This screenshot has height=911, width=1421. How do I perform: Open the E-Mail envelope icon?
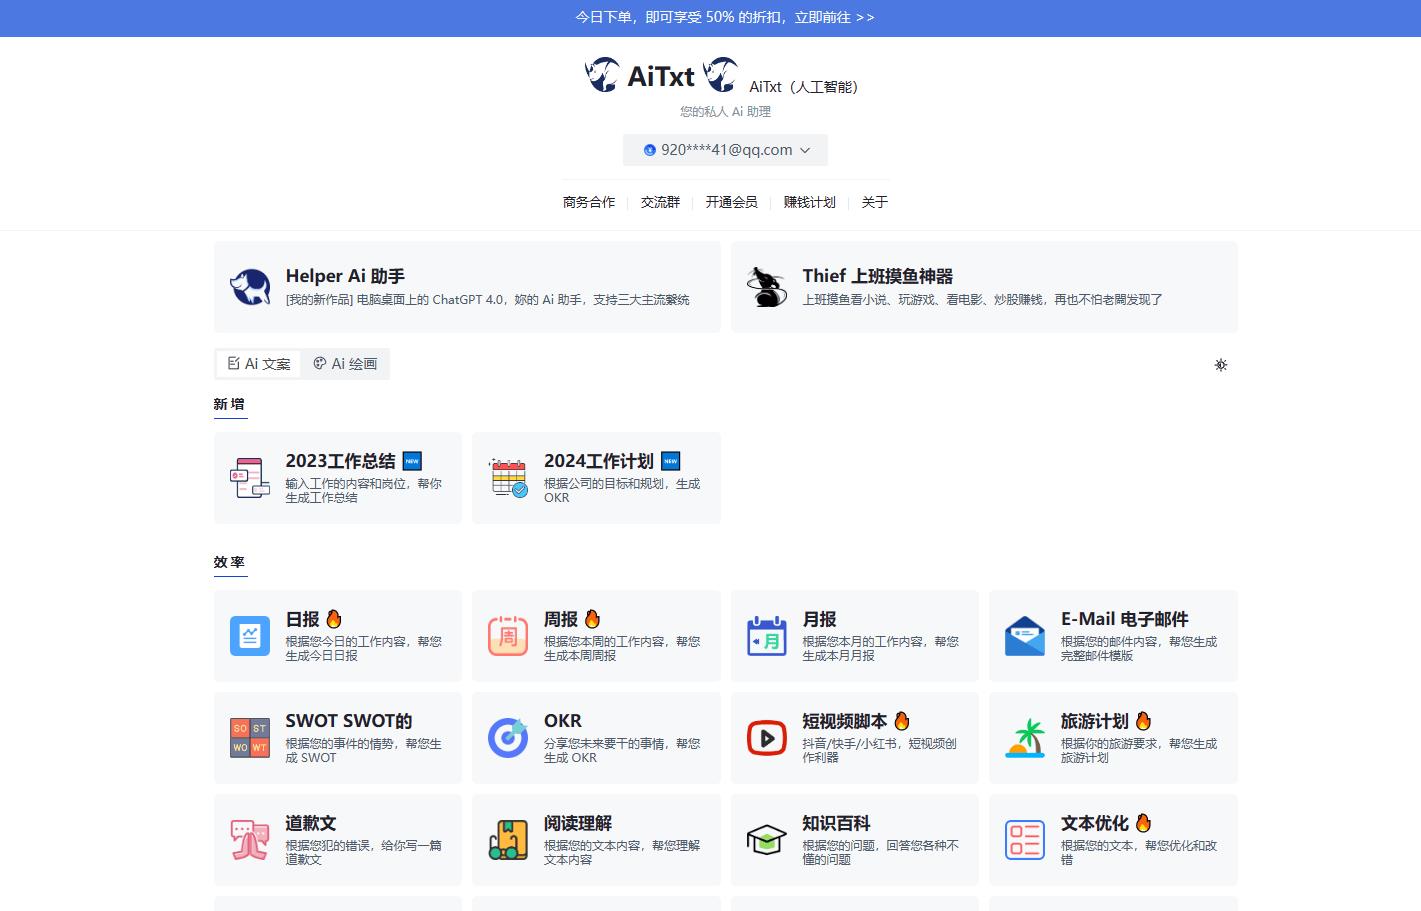tap(1025, 636)
